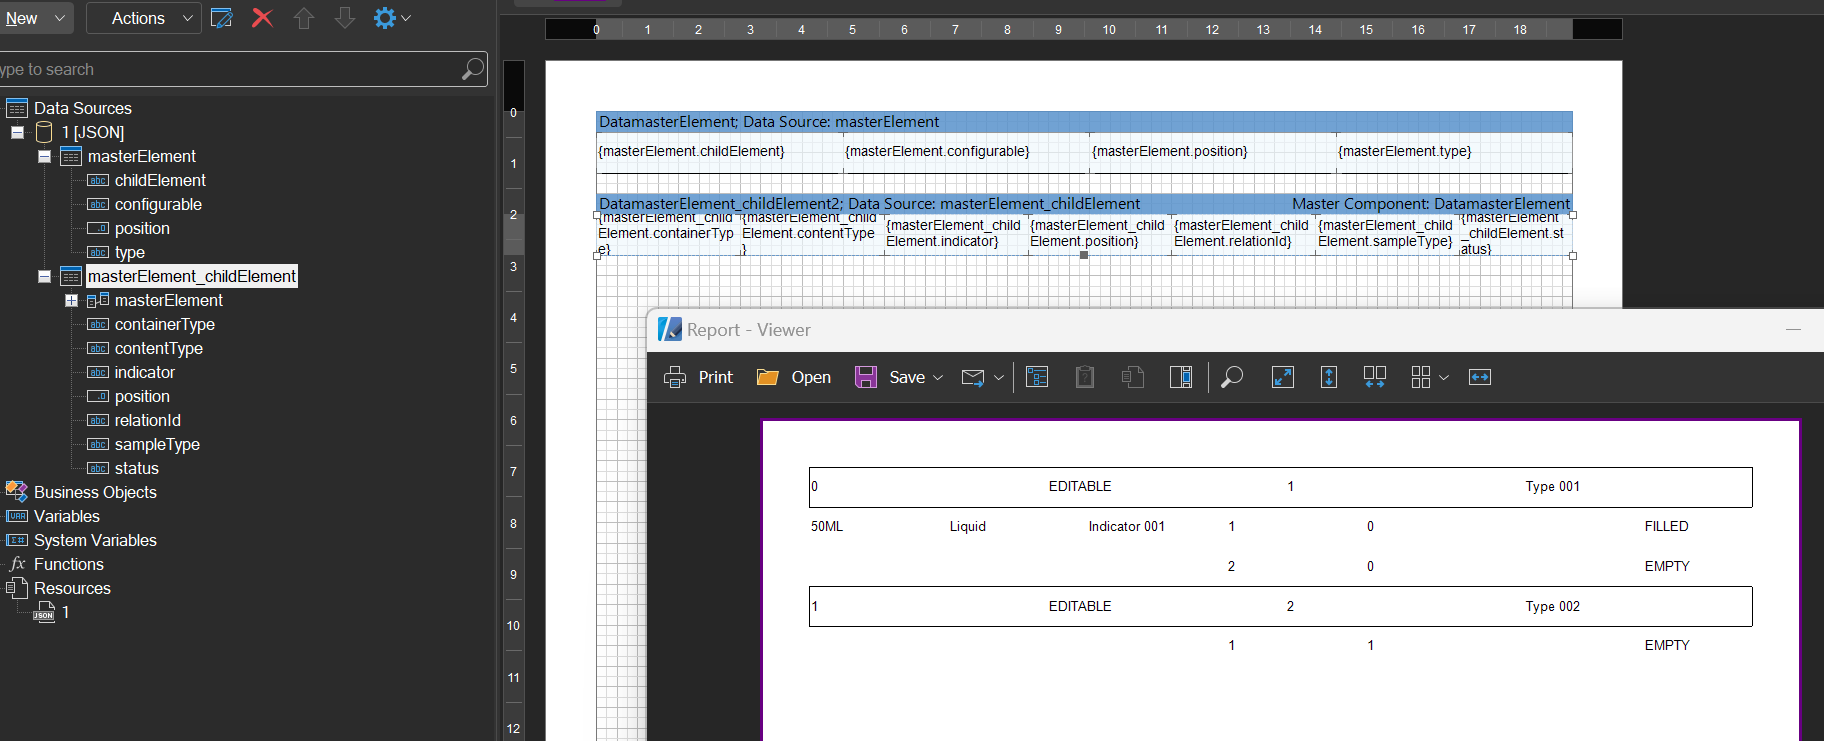Select position column under masterElement
Screen dimensions: 1824x741
(x=142, y=228)
